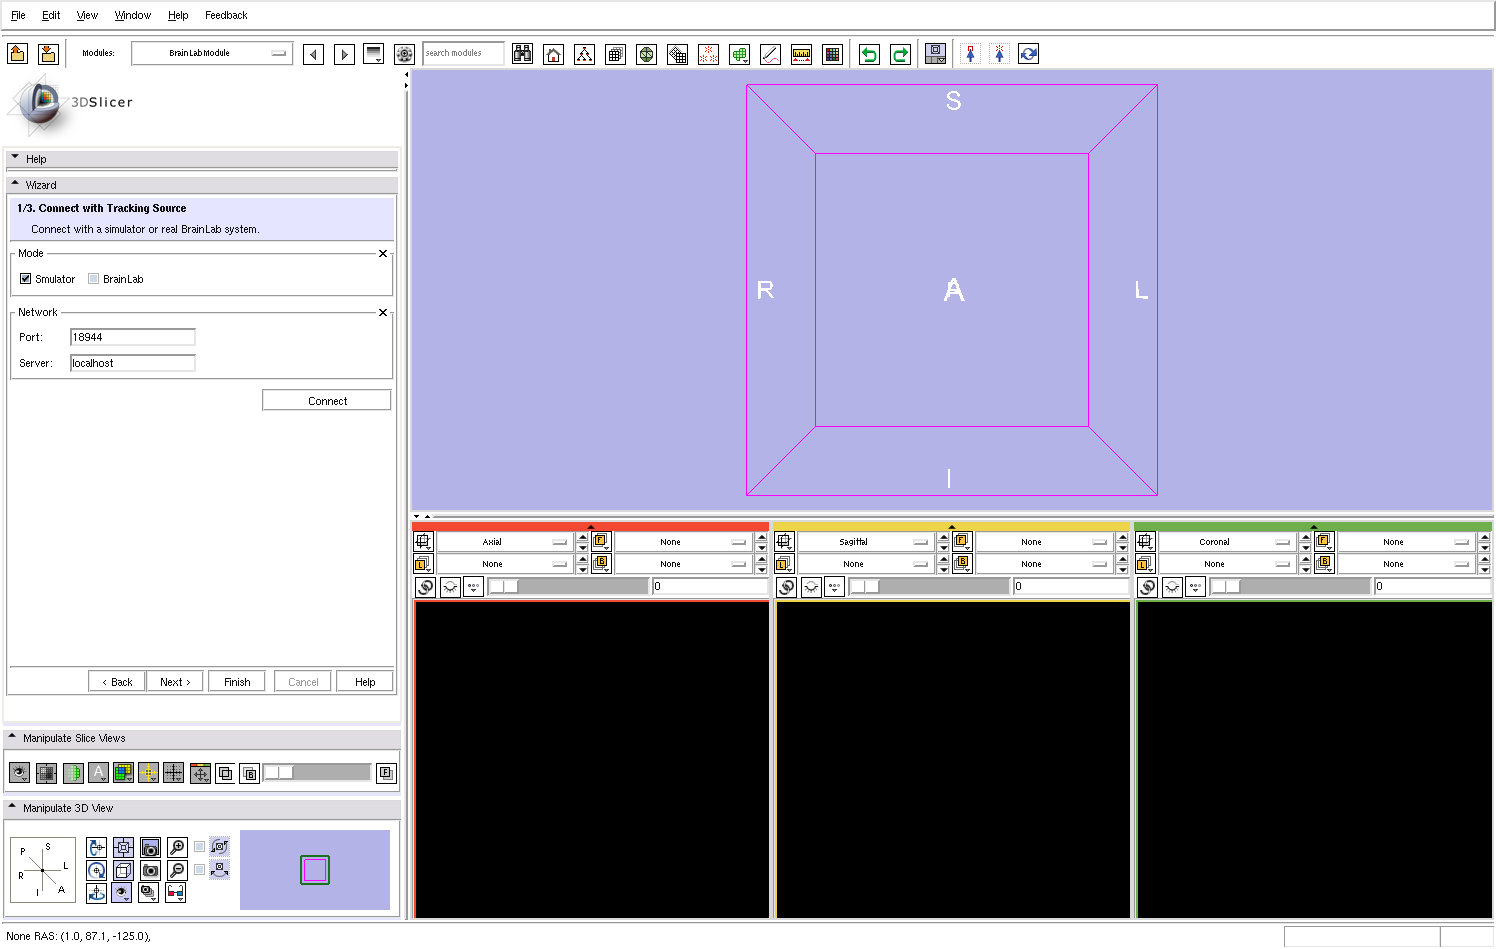The image size is (1496, 949).
Task: Open the Modules dropdown showing BrainLab Module
Action: [x=212, y=53]
